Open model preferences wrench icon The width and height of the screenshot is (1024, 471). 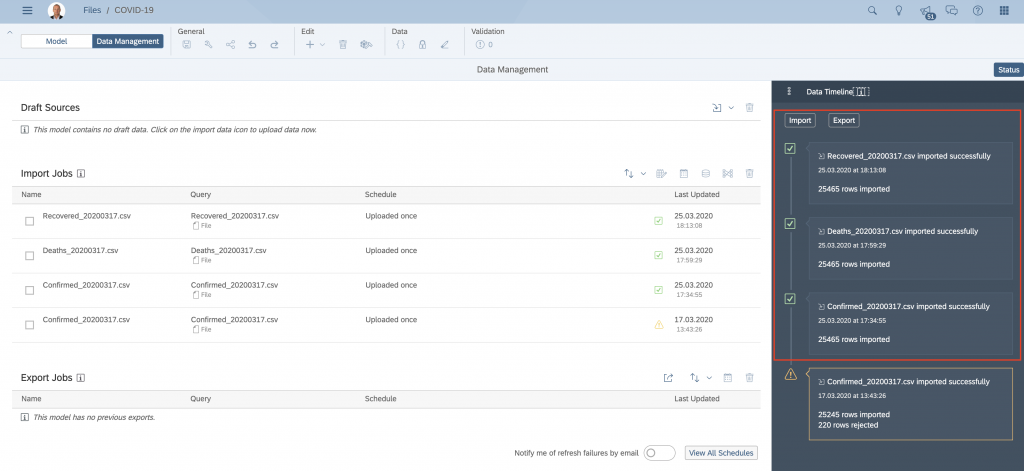point(209,44)
